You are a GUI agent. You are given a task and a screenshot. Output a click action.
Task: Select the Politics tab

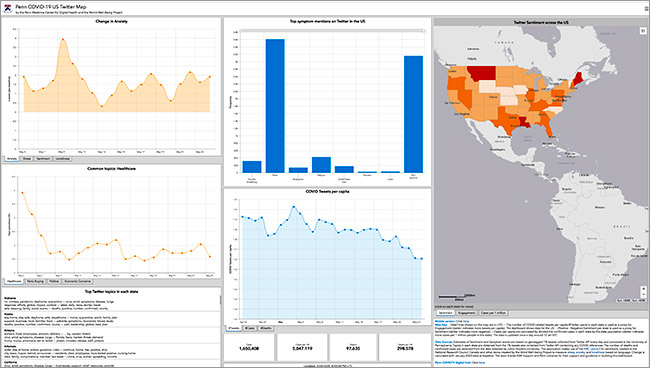pos(54,281)
